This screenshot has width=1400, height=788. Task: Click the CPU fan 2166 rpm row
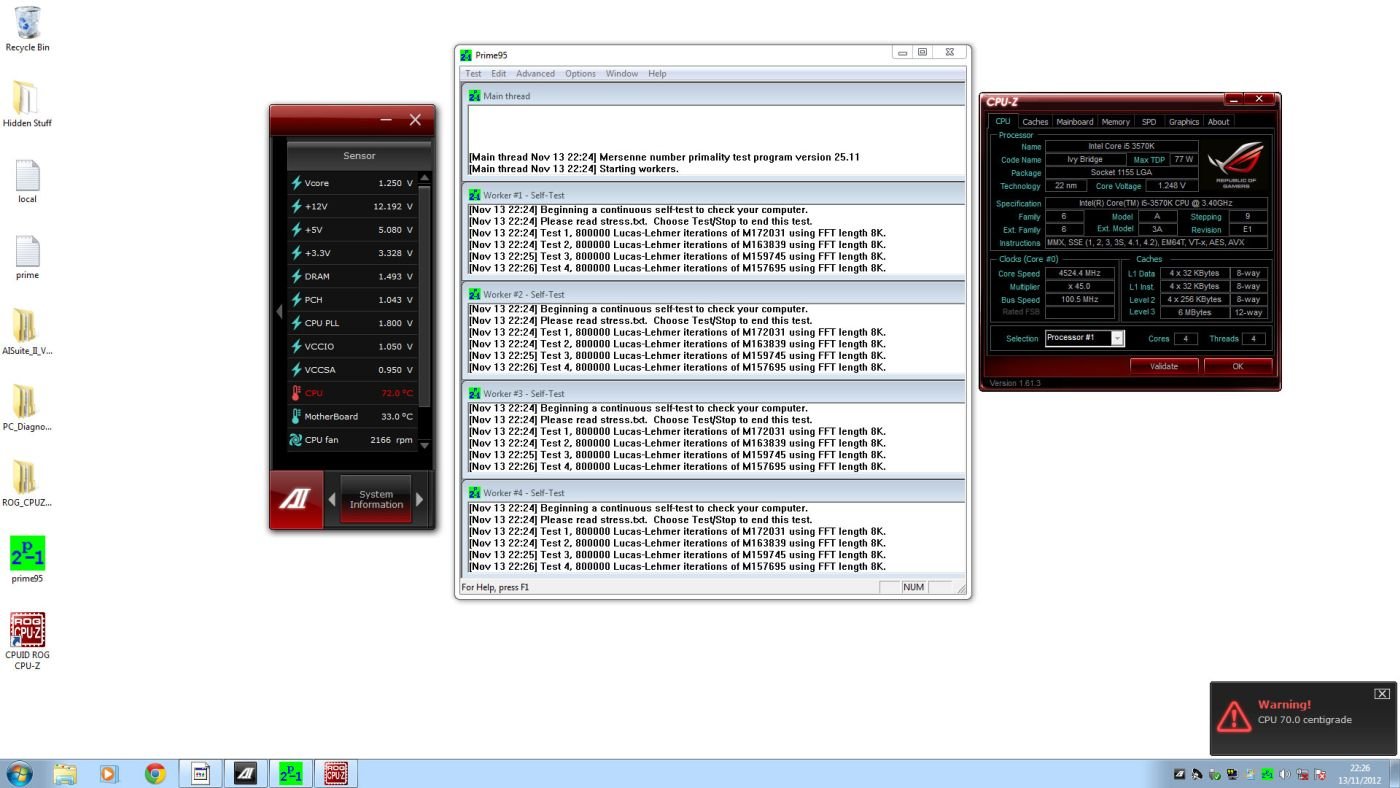352,440
